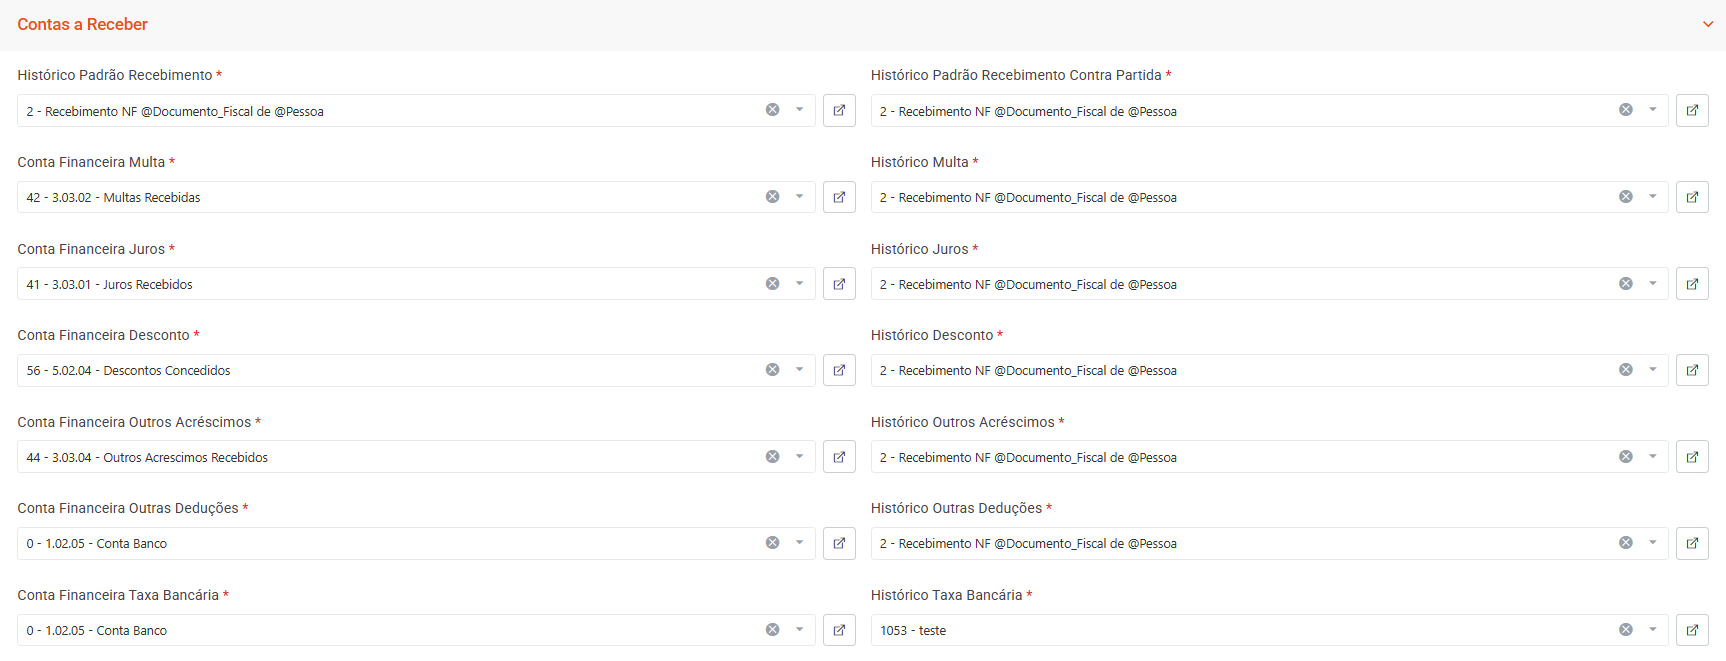The width and height of the screenshot is (1726, 661).
Task: Open external link for Conta Financeira Multa
Action: [839, 197]
